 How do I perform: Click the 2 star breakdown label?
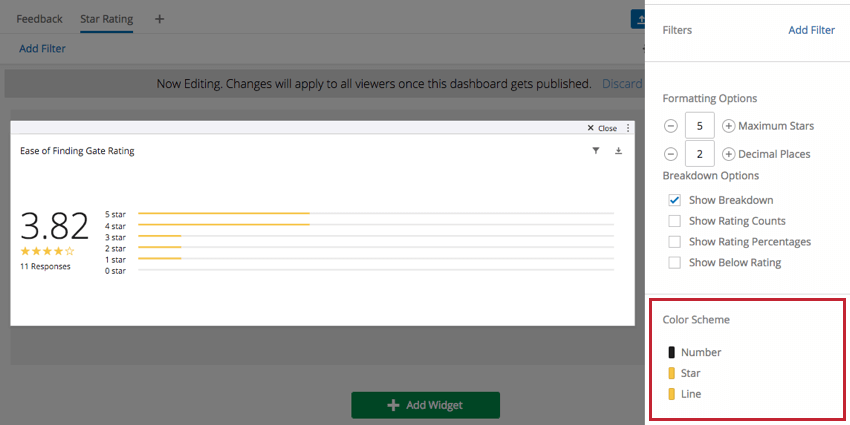(115, 248)
